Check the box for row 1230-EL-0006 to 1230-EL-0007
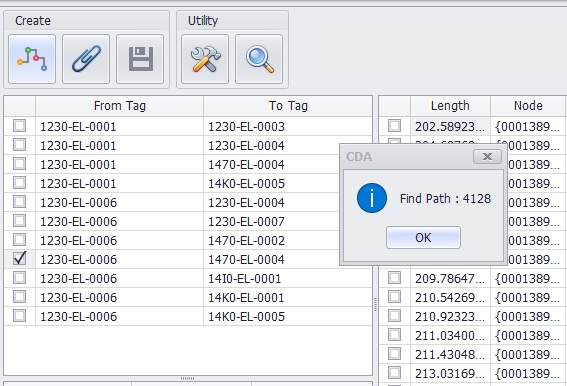567x386 pixels. tap(20, 221)
